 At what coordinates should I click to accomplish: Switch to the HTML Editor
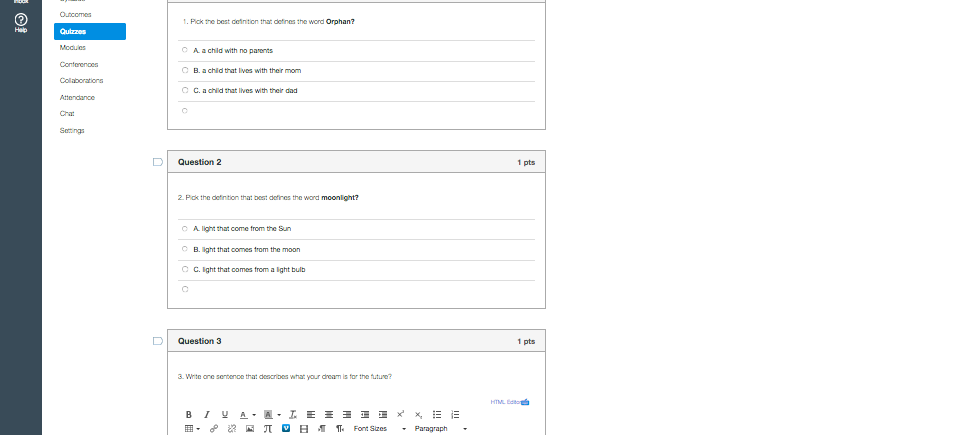click(509, 402)
